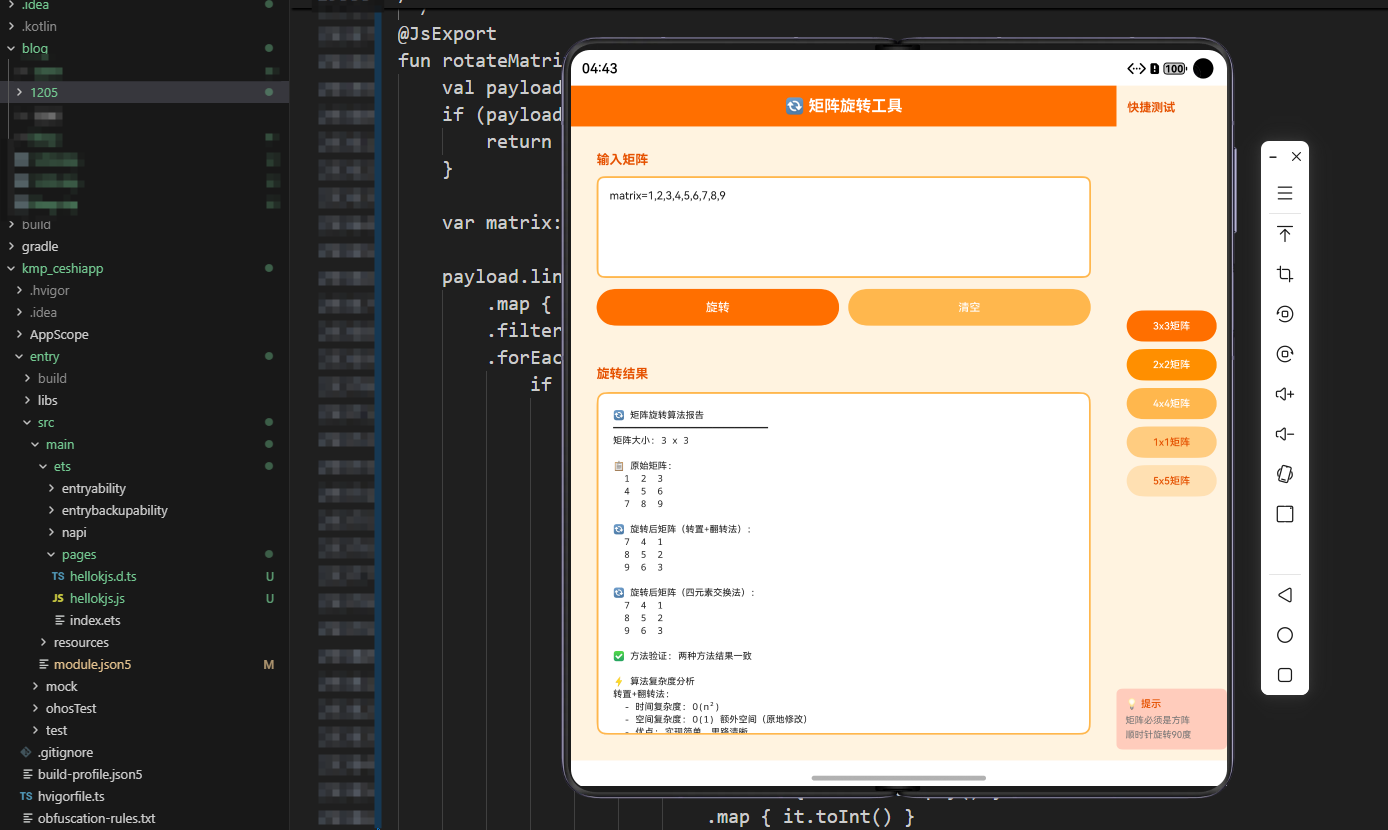The image size is (1388, 830).
Task: Expand the AppScope folder
Action: click(19, 334)
